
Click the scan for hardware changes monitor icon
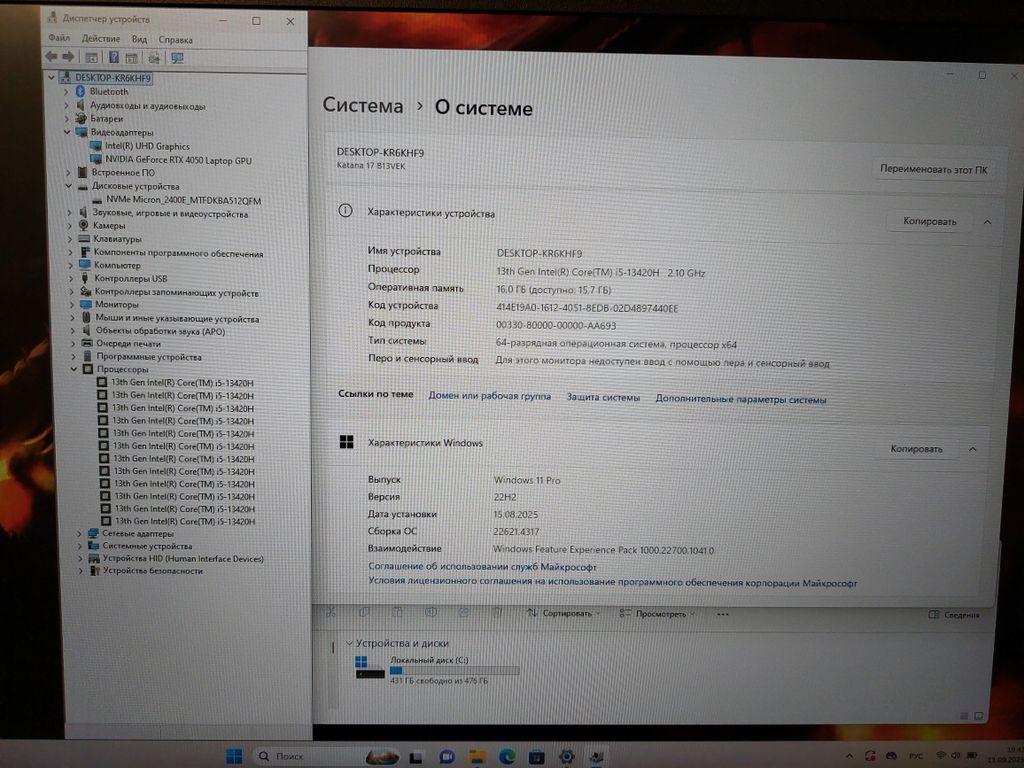click(x=177, y=57)
